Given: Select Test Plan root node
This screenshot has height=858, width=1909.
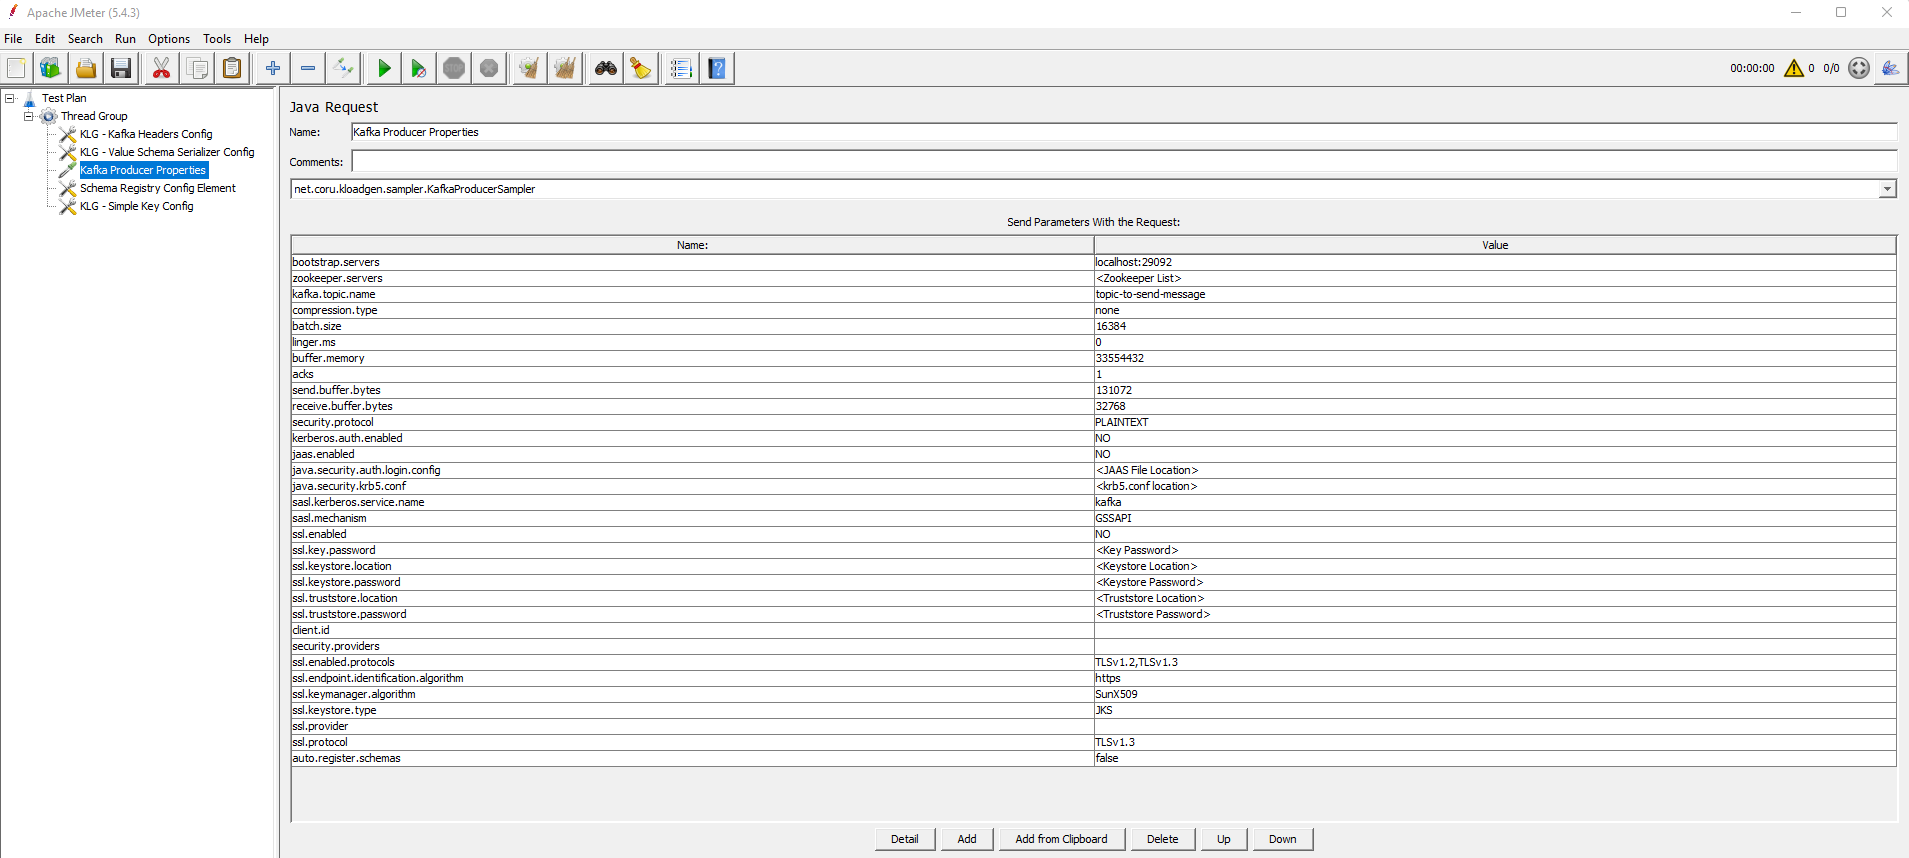Looking at the screenshot, I should (x=64, y=98).
